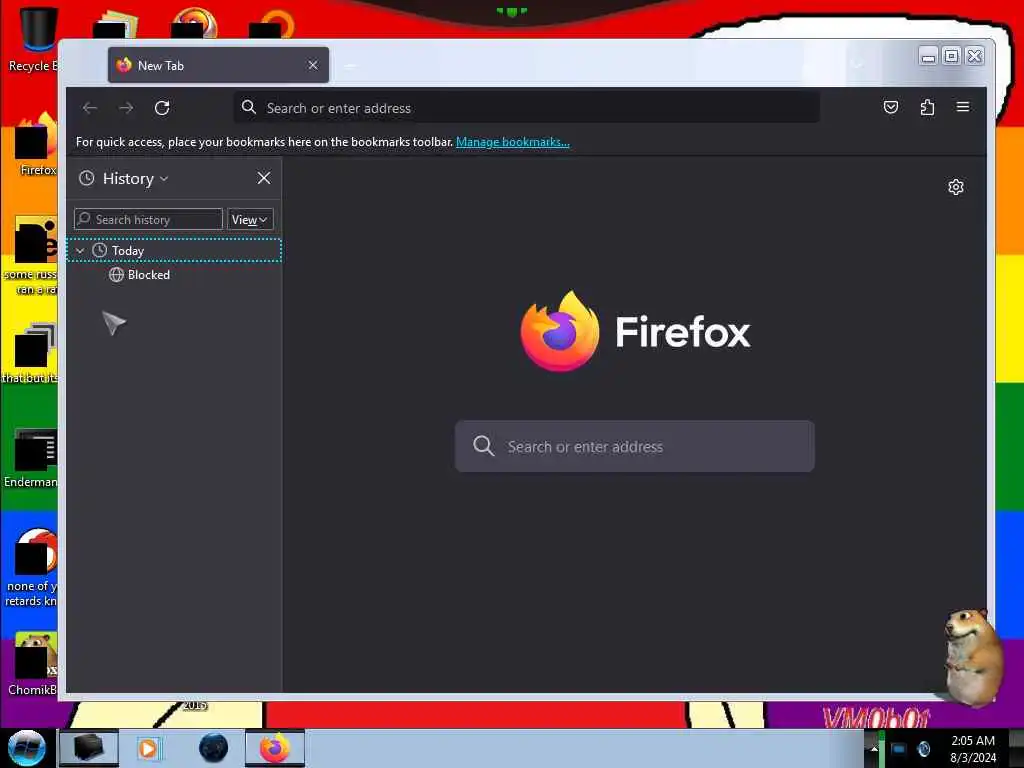1024x768 pixels.
Task: Open the taskbar clock showing 2:05 AM
Action: click(973, 749)
